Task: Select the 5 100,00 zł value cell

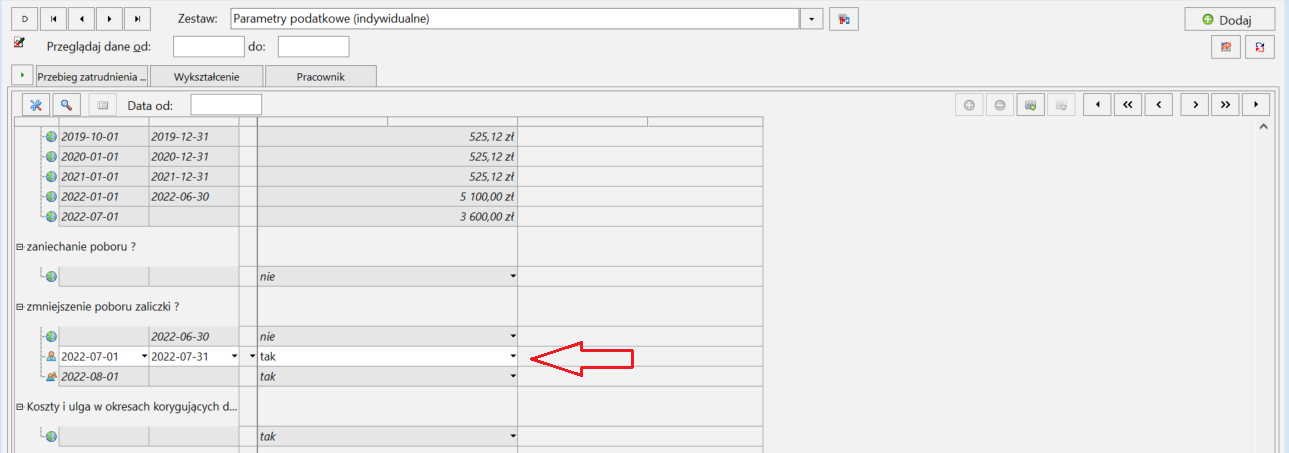Action: [387, 196]
